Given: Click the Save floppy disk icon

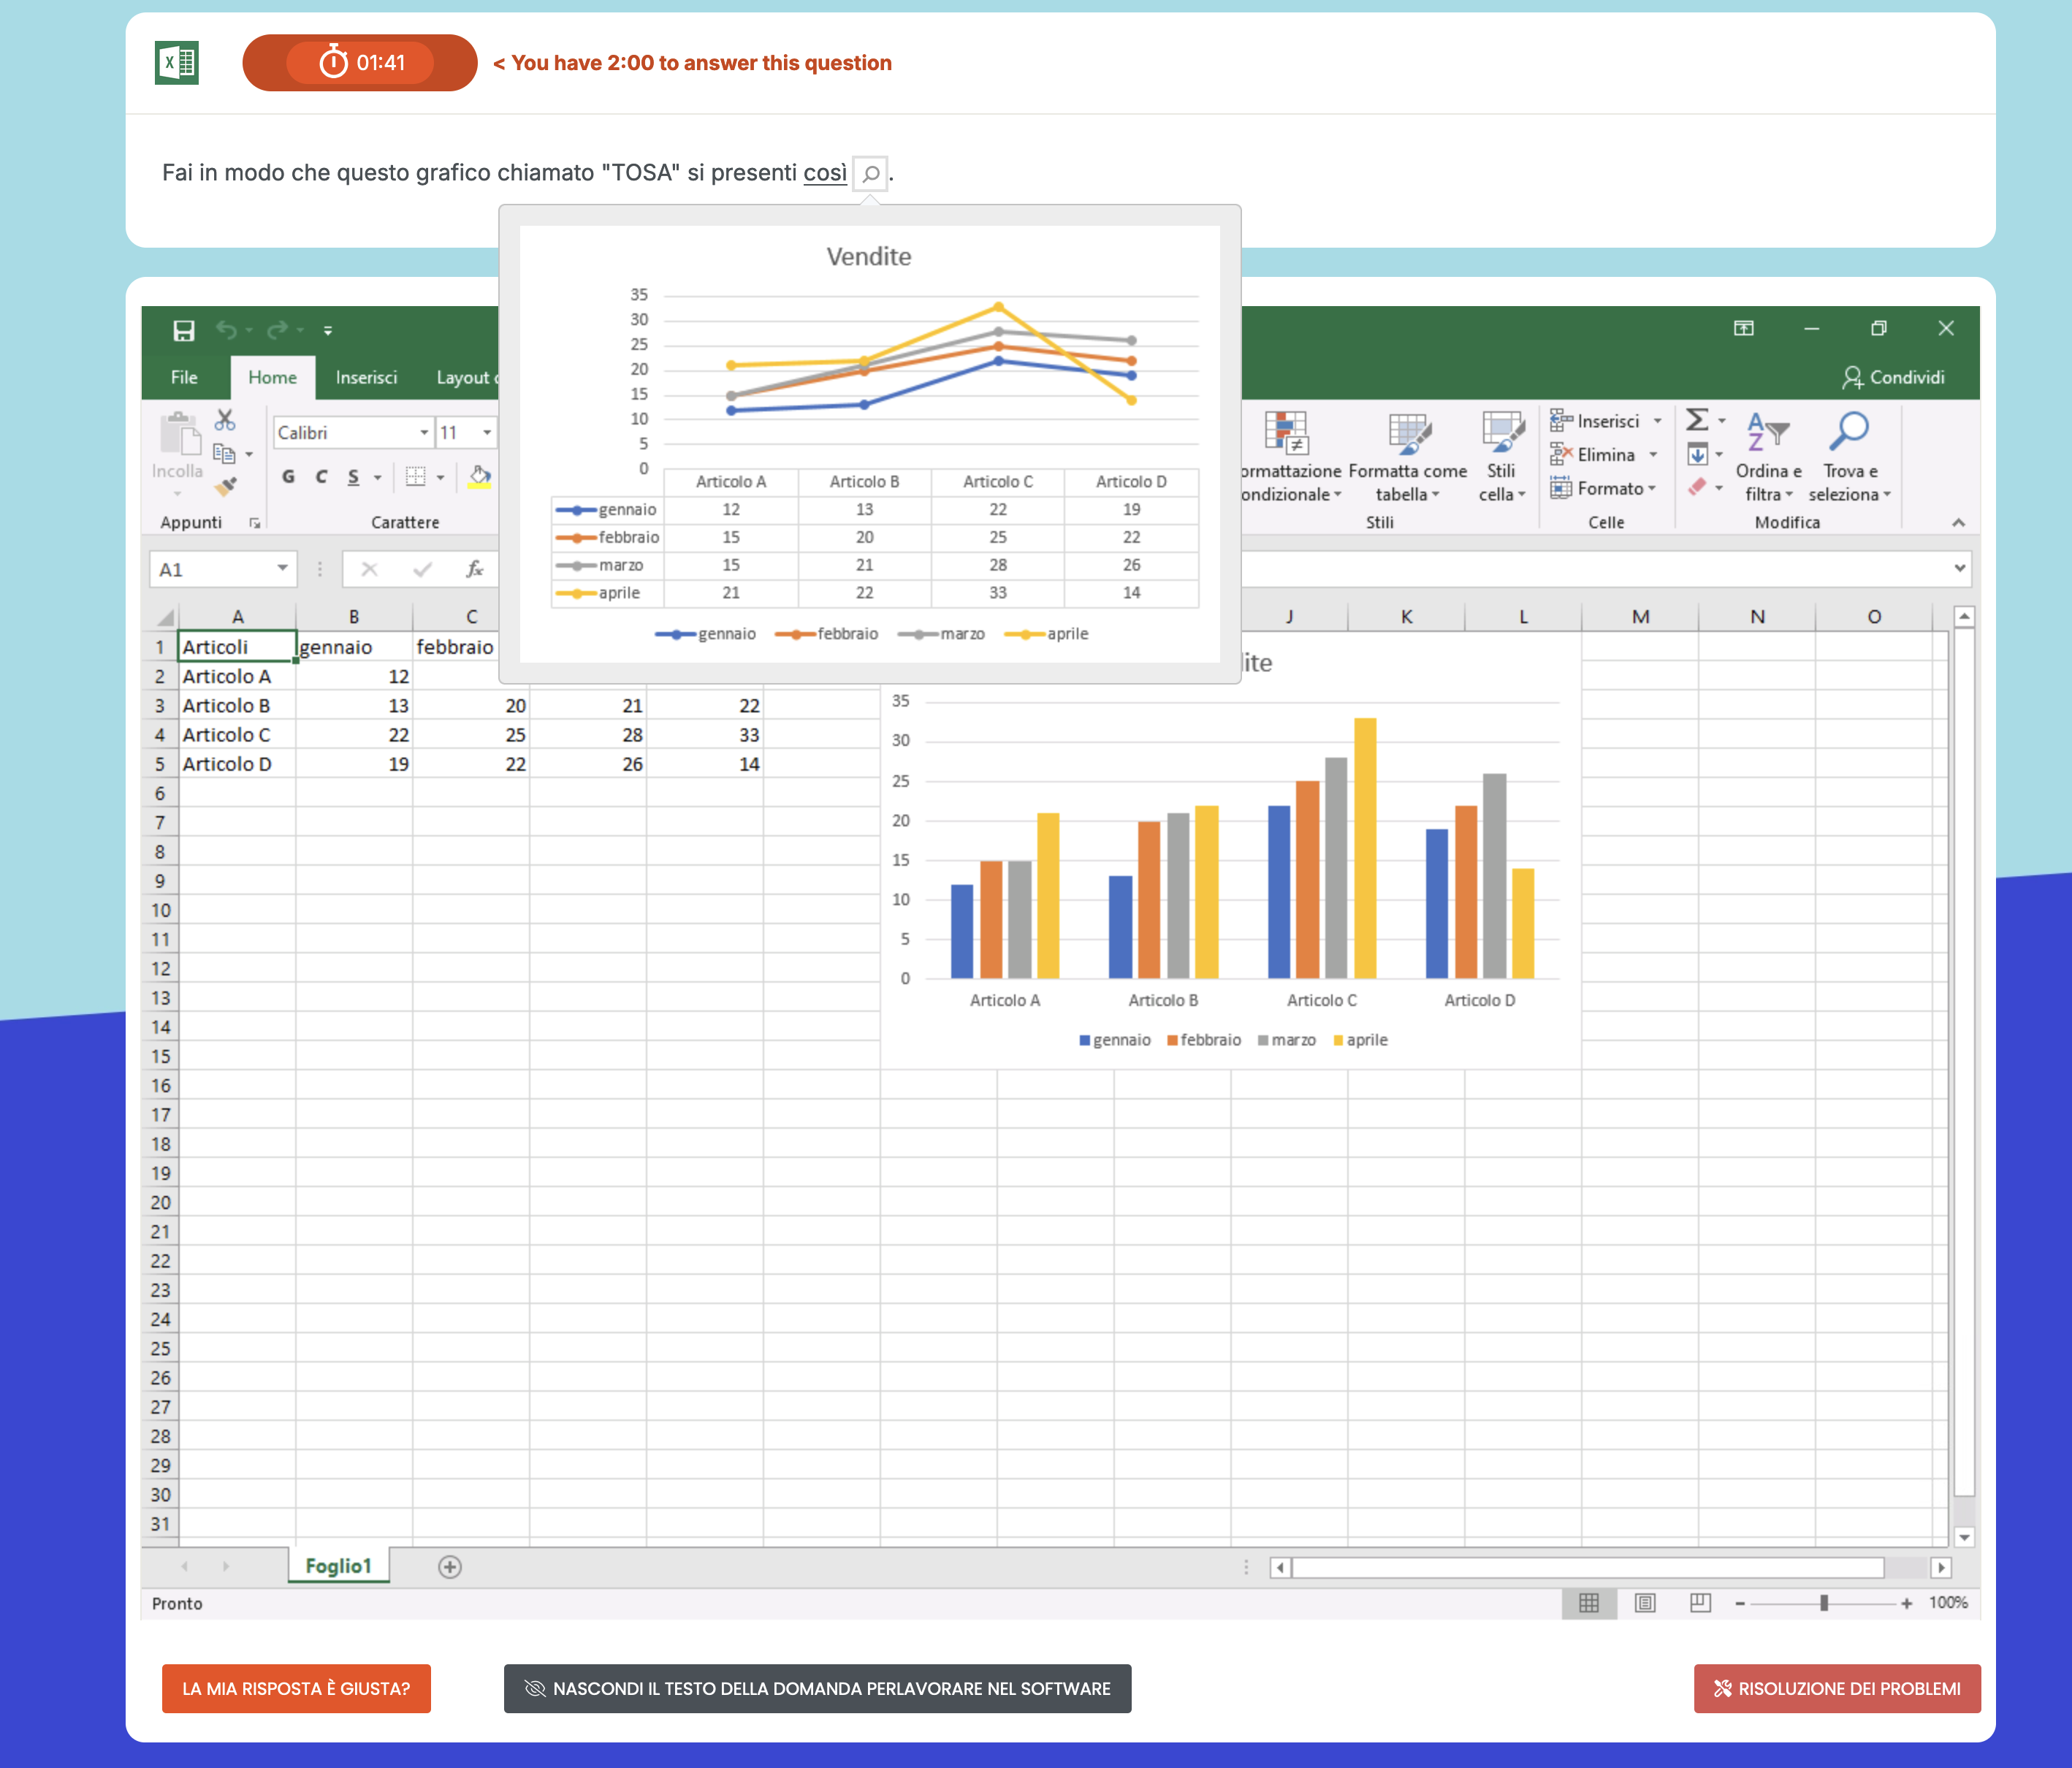Looking at the screenshot, I should (183, 330).
